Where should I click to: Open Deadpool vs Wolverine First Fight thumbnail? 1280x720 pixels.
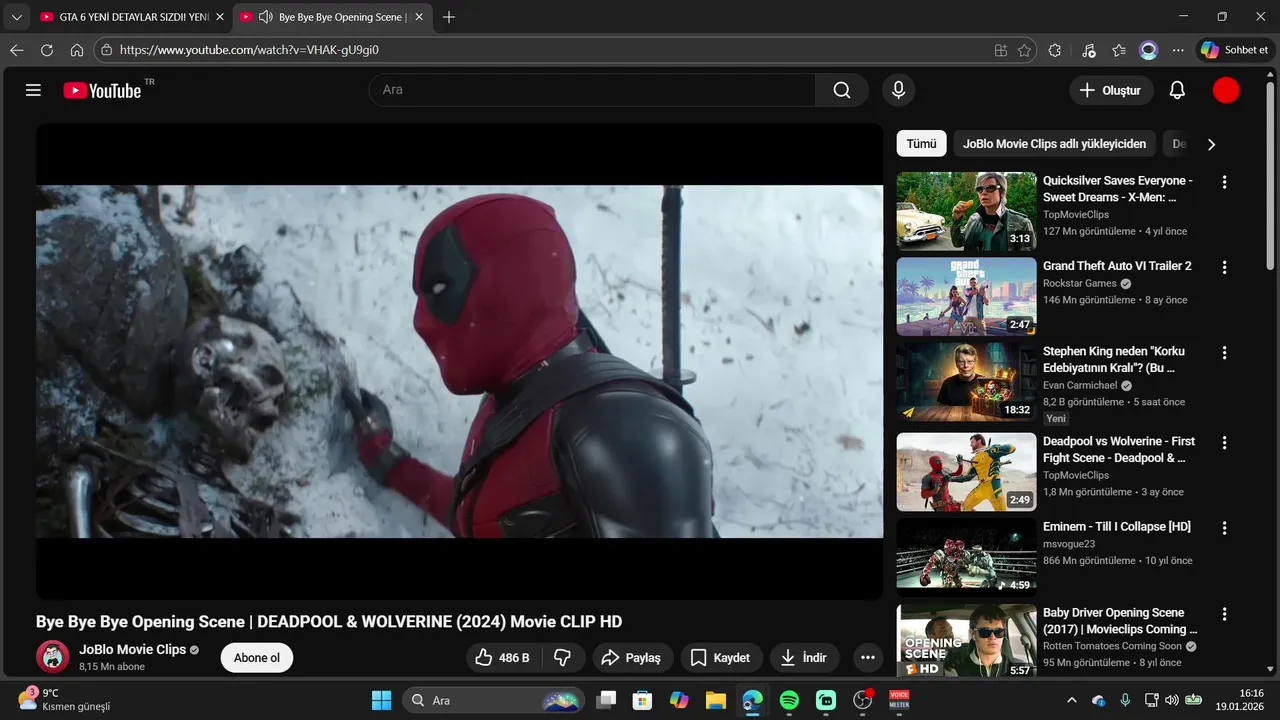click(966, 471)
